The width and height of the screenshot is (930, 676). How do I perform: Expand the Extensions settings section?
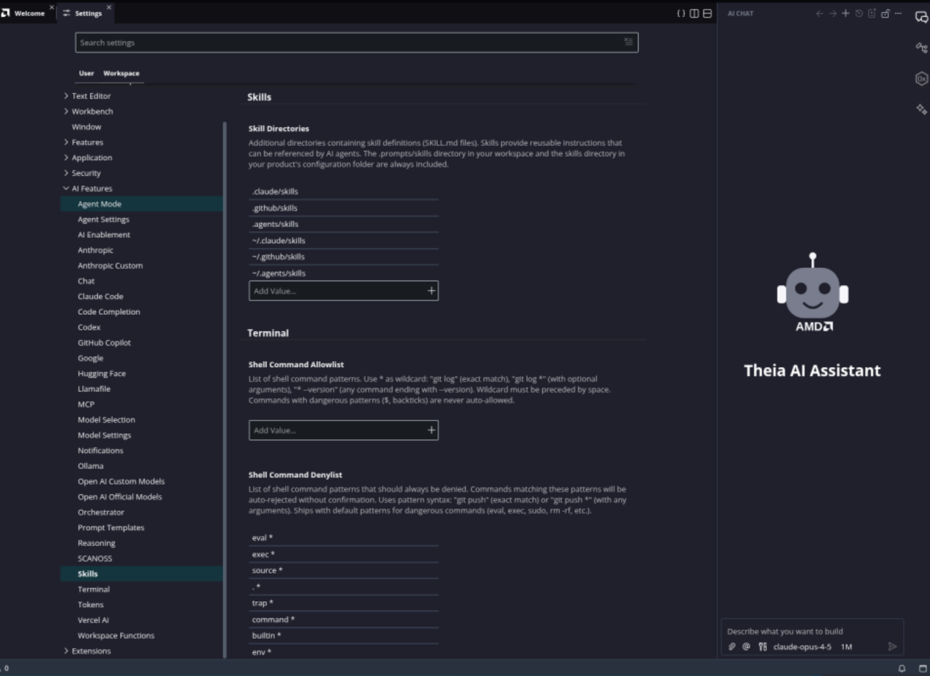[66, 651]
